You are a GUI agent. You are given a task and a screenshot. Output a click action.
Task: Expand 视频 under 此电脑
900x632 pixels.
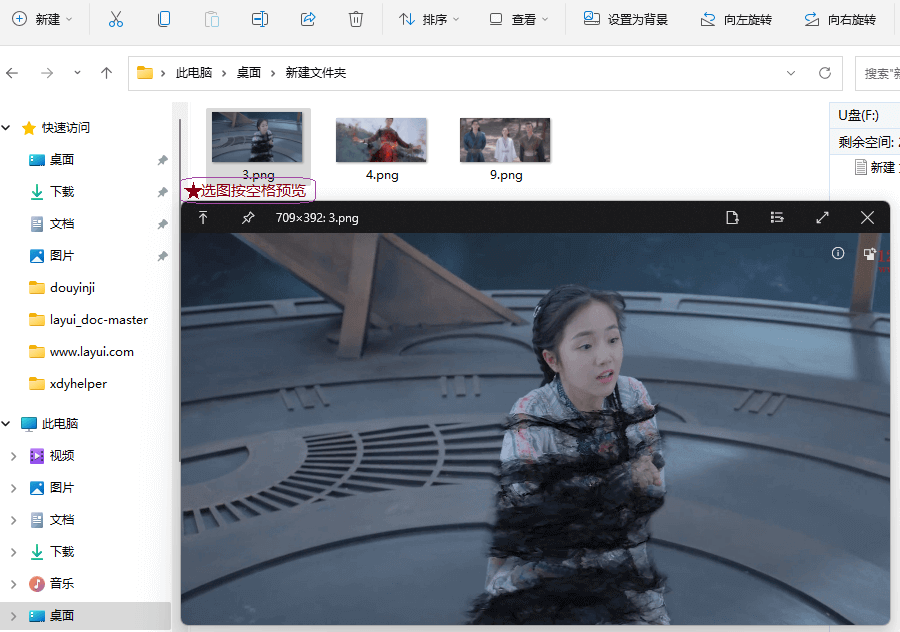[14, 456]
